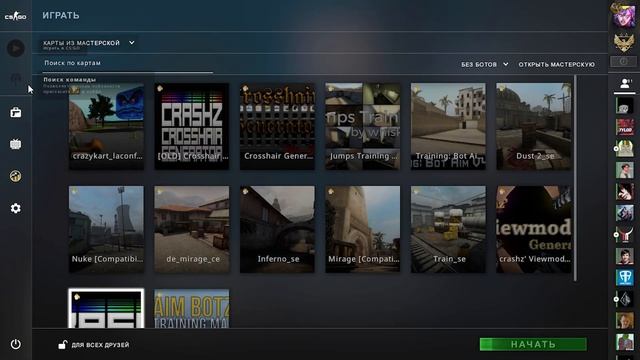This screenshot has height=360, width=640.
Task: Select the [OLD] Crosshair Generator map
Action: 192,127
